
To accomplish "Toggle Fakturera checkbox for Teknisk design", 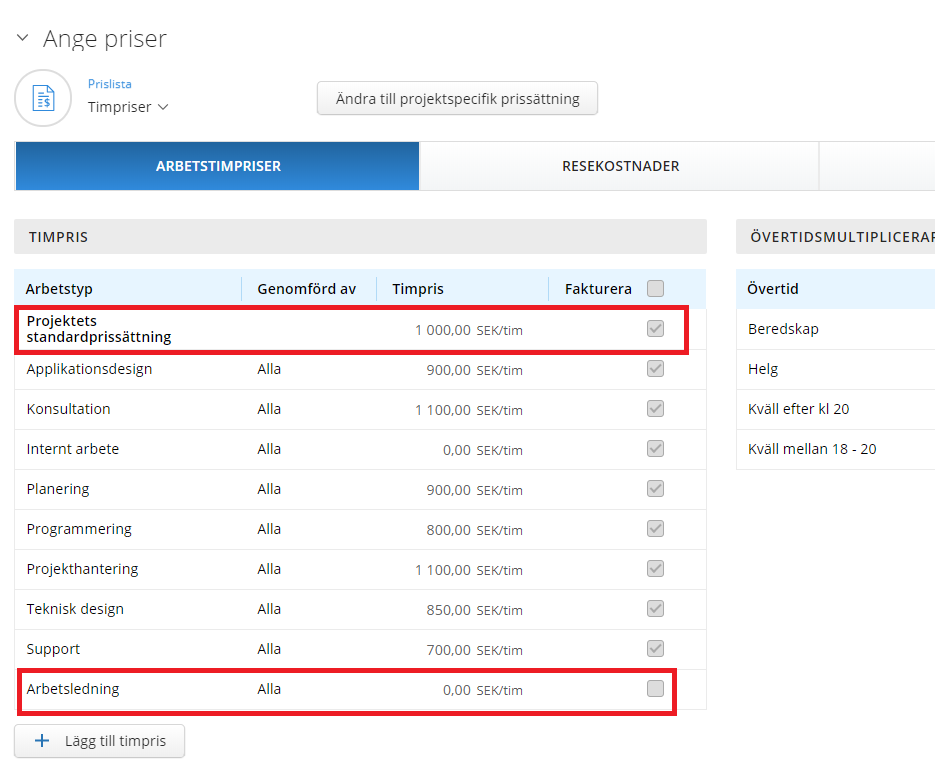I will 655,608.
